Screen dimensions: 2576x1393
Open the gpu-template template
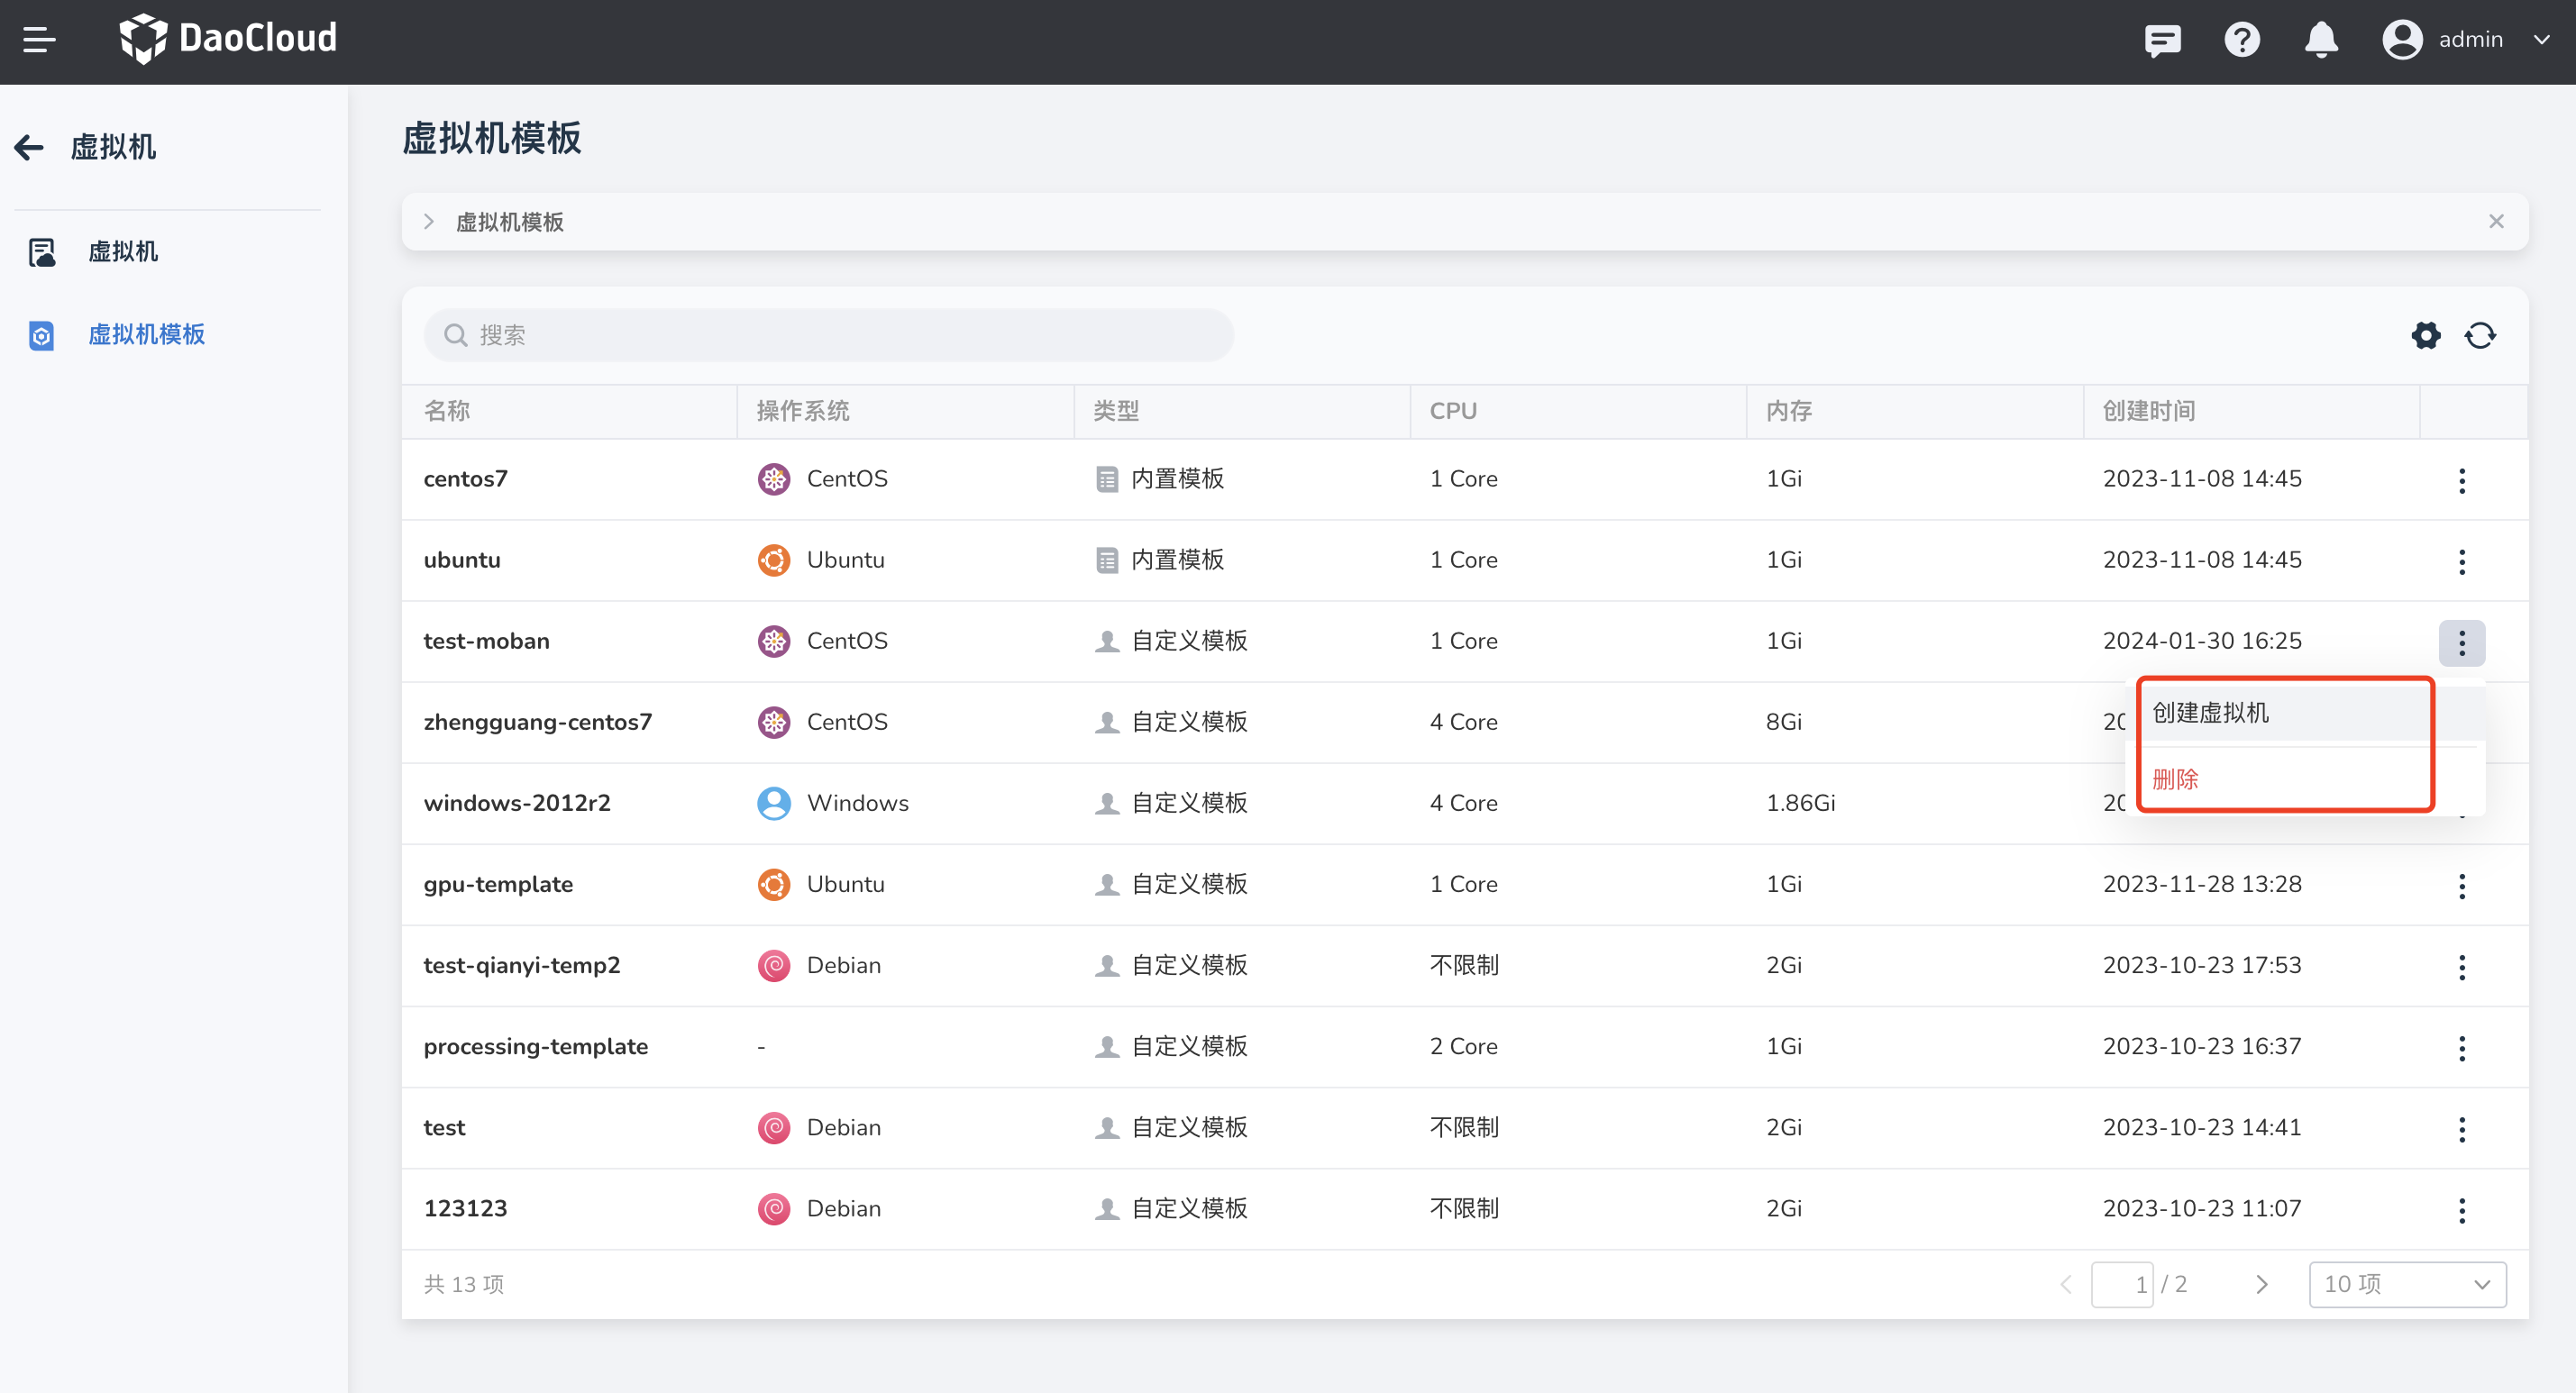click(498, 884)
